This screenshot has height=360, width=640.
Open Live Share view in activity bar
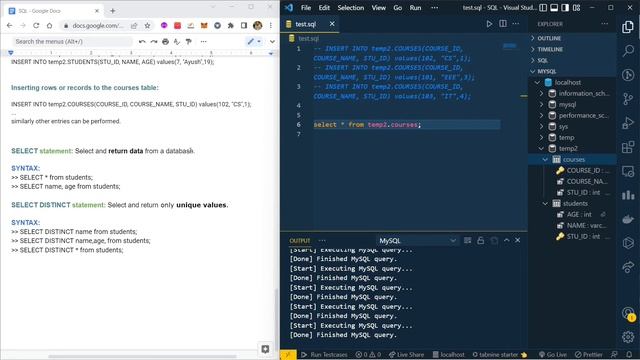(x=628, y=267)
